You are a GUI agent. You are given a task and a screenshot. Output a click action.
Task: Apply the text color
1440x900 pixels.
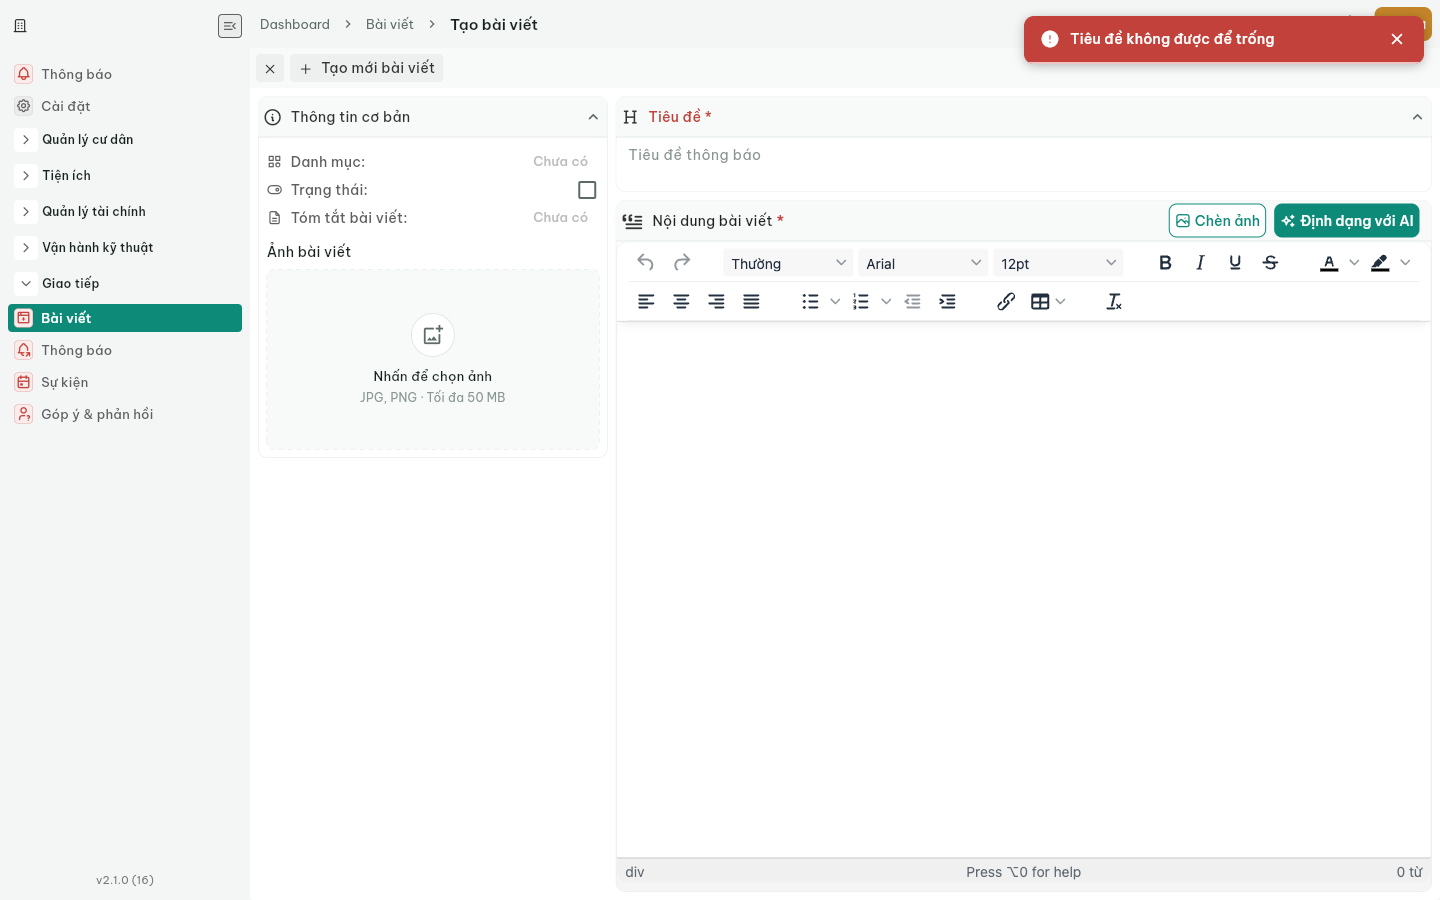(x=1329, y=263)
